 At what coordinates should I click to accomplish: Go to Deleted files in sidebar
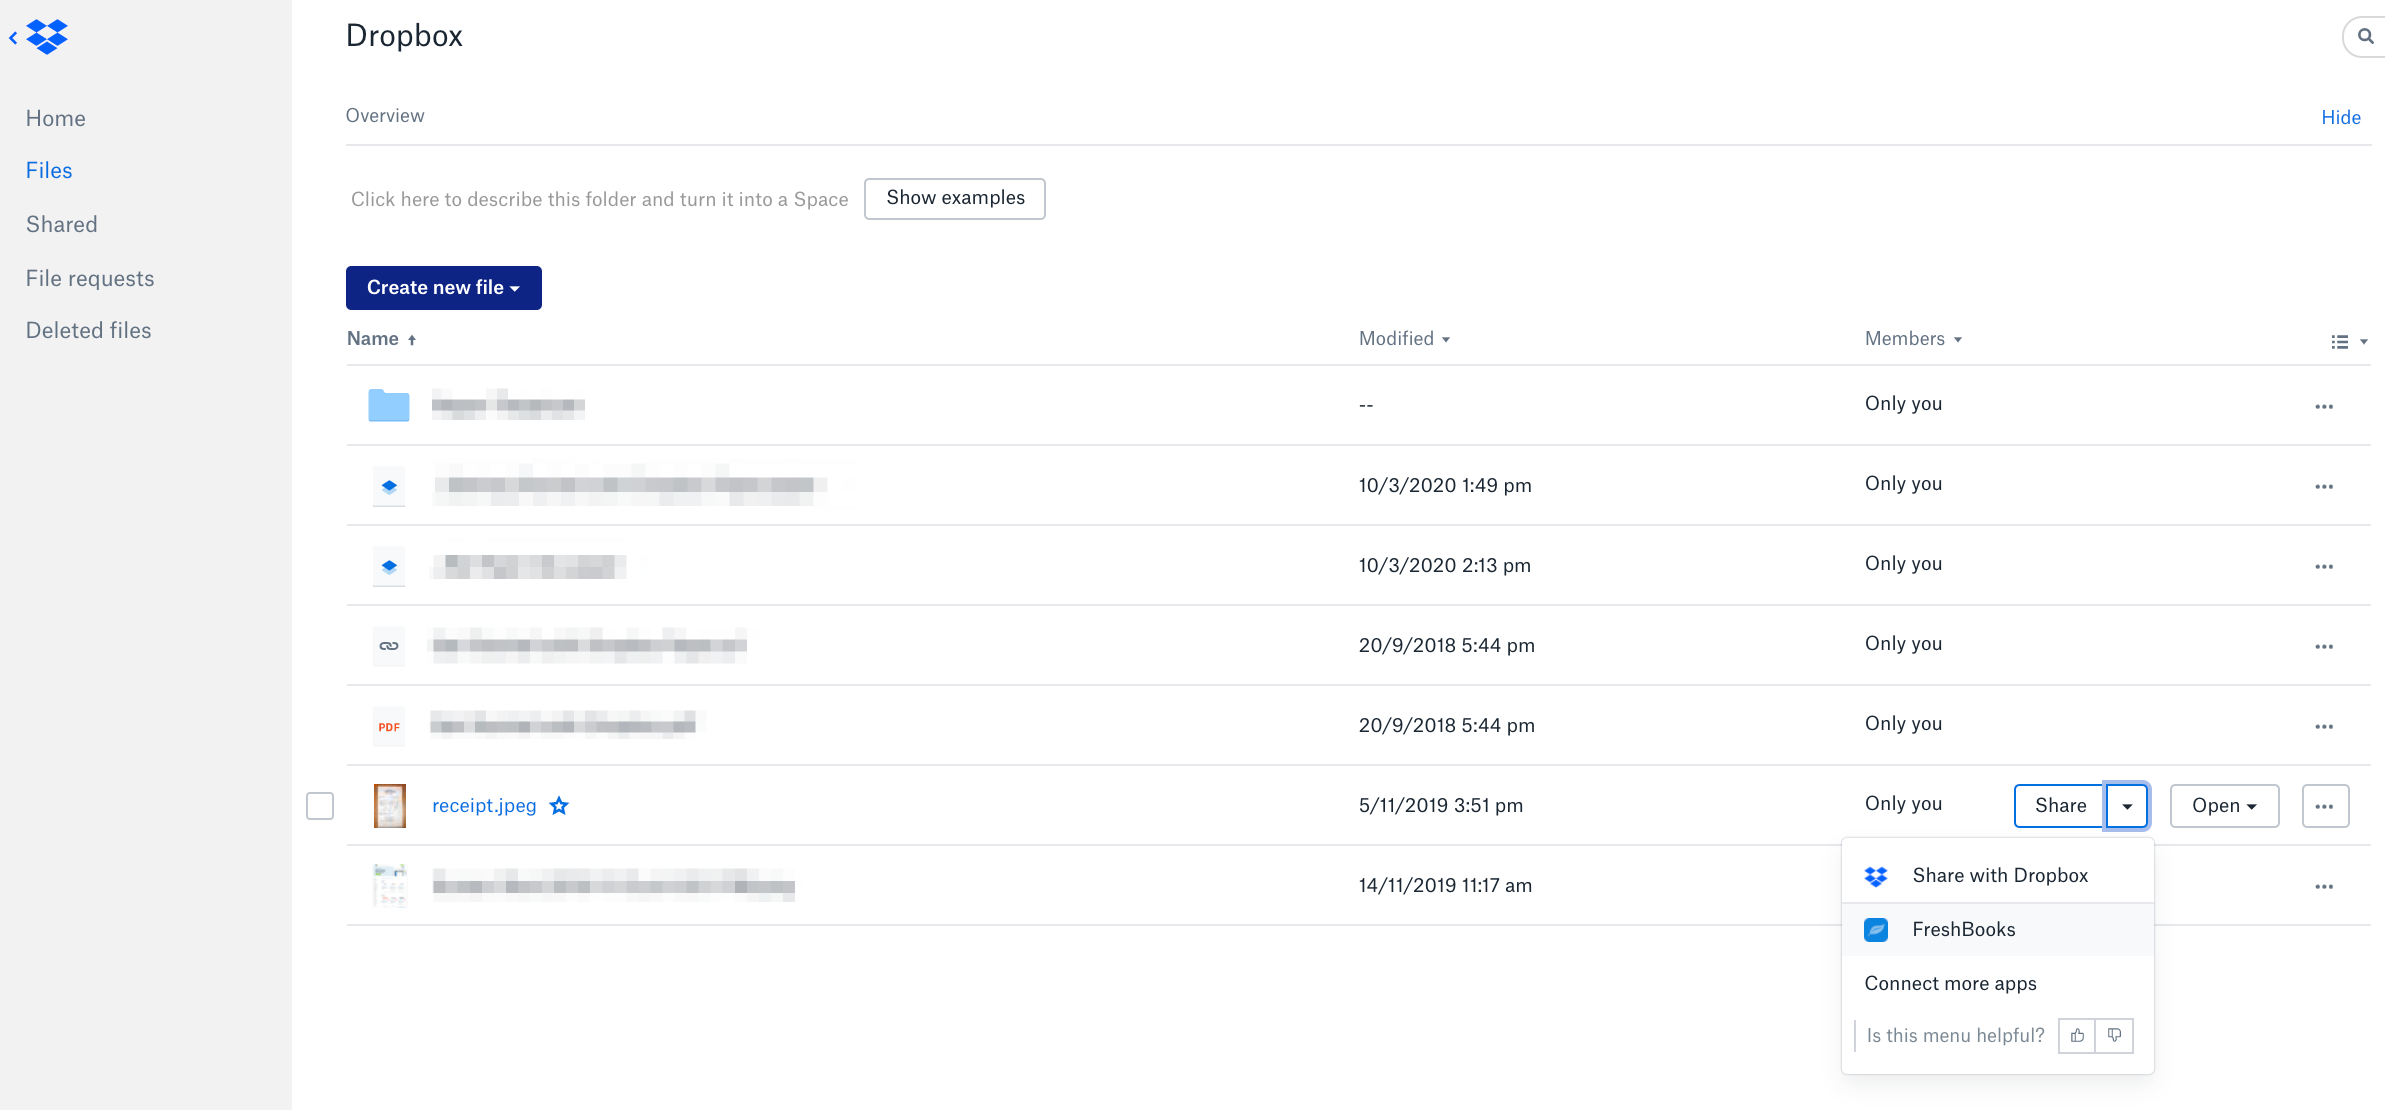(88, 331)
